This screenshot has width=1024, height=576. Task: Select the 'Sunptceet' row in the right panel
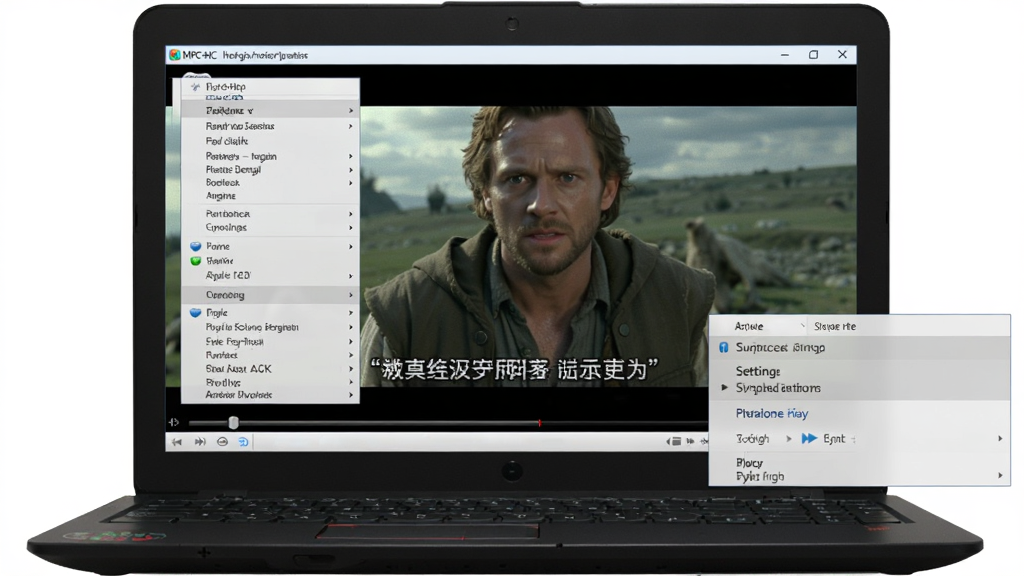coord(859,347)
